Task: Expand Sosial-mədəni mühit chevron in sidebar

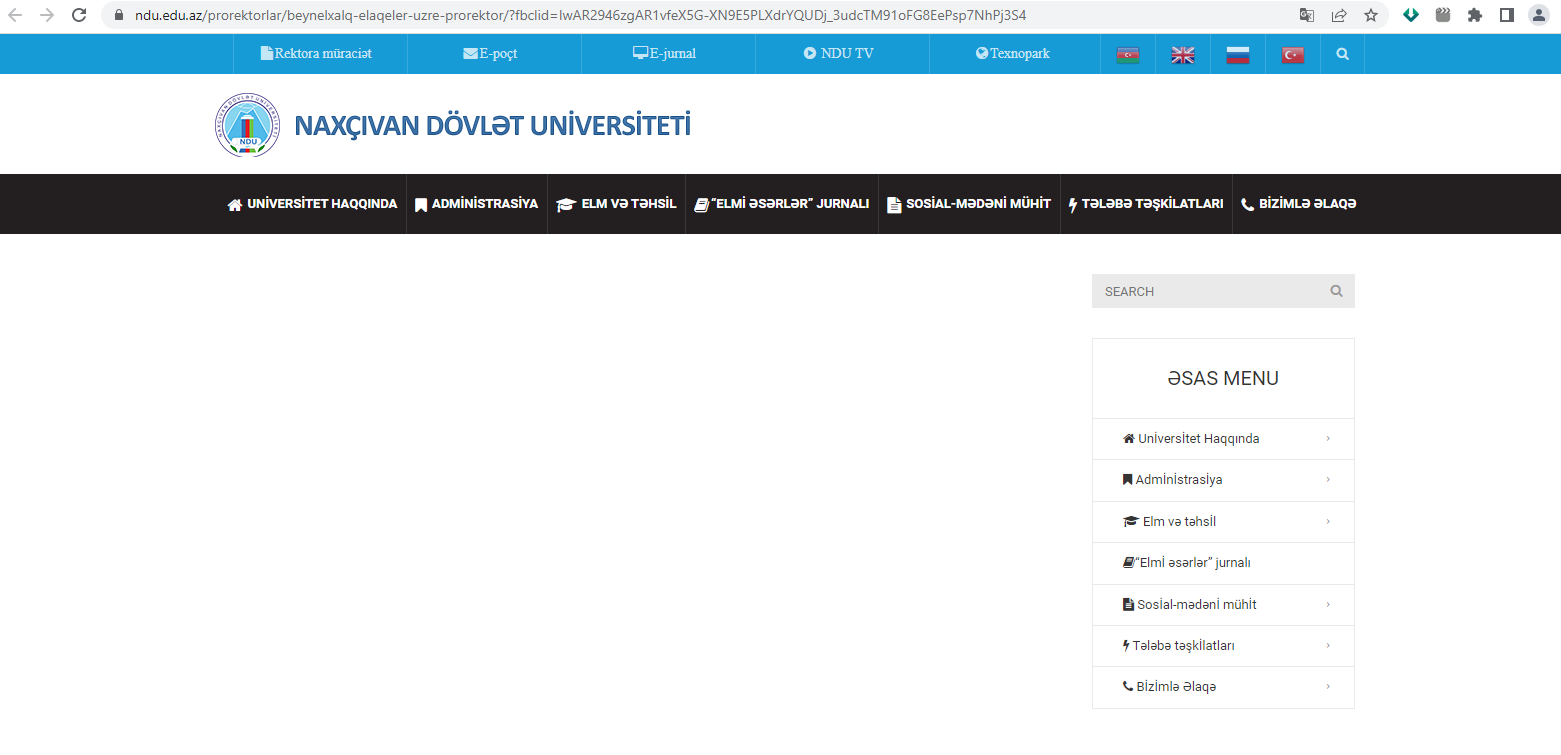Action: [1328, 604]
